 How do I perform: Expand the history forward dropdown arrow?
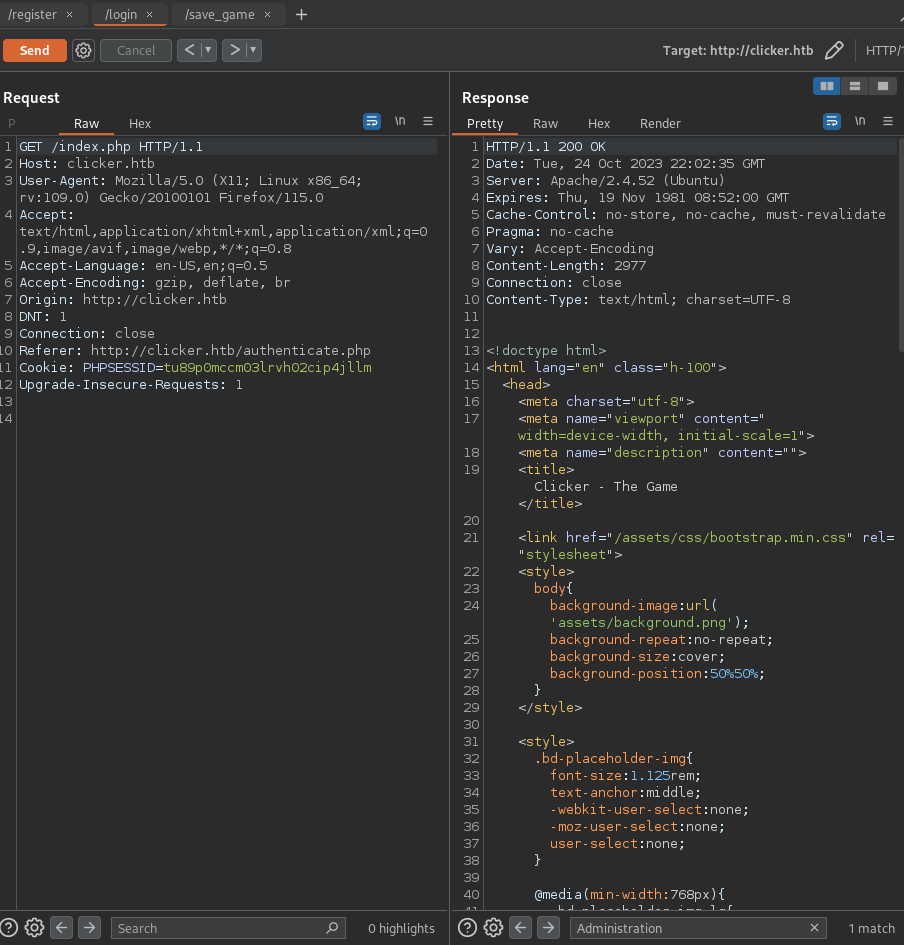[x=252, y=50]
